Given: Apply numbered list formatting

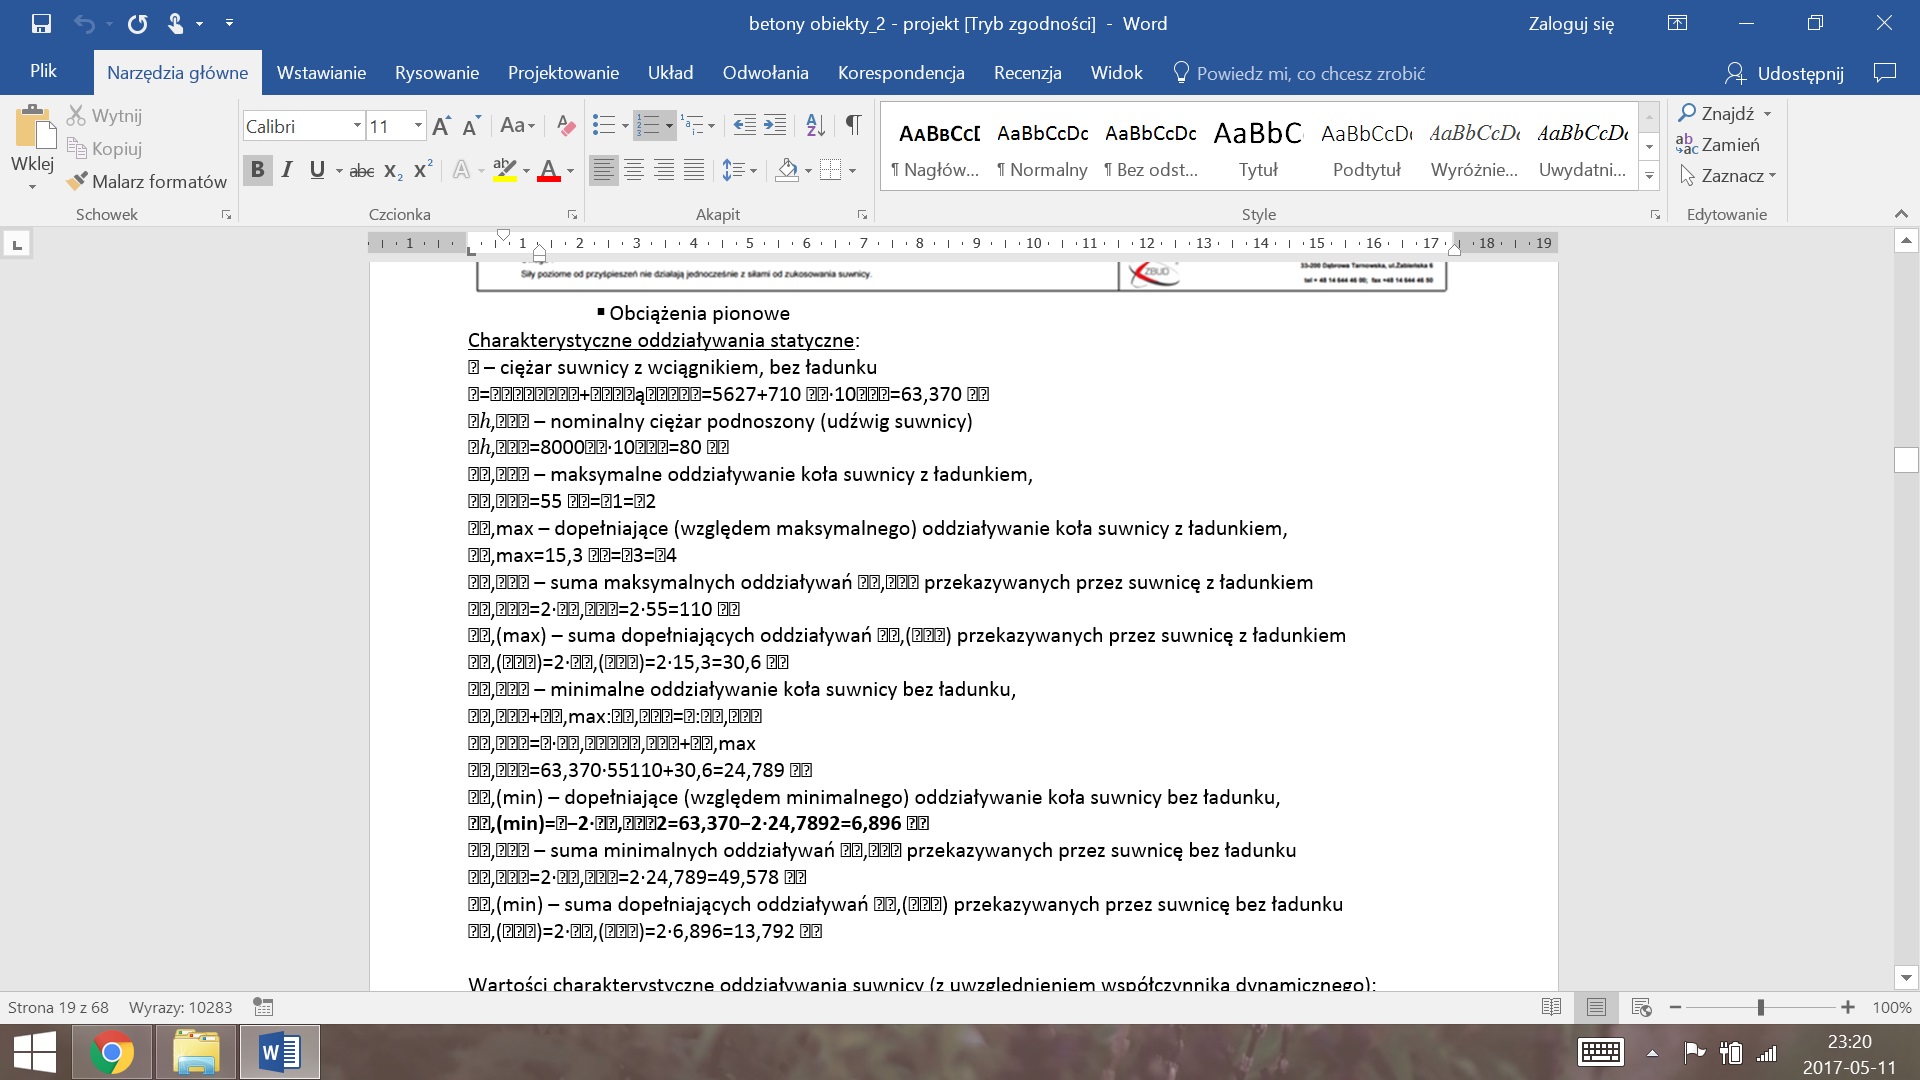Looking at the screenshot, I should tap(649, 125).
